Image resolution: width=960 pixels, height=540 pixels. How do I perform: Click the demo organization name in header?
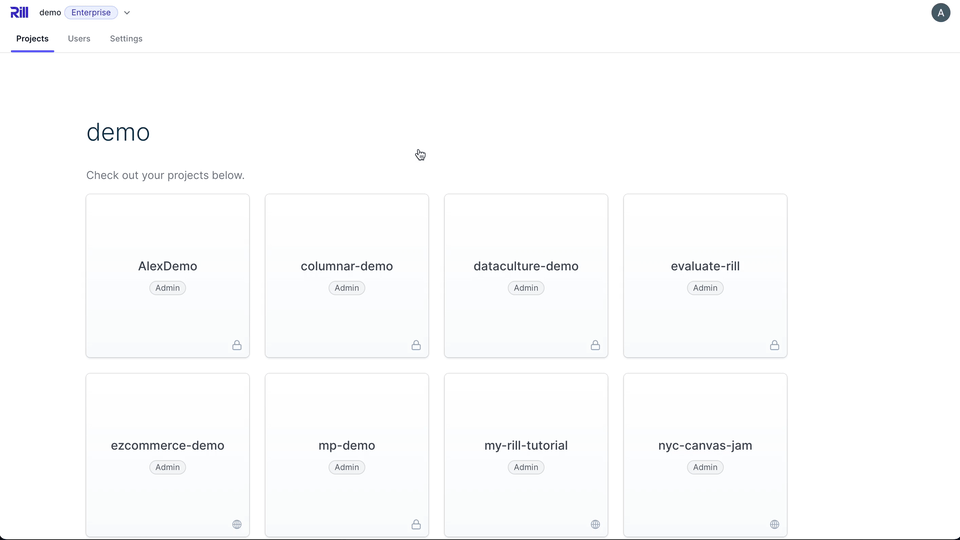pos(50,13)
